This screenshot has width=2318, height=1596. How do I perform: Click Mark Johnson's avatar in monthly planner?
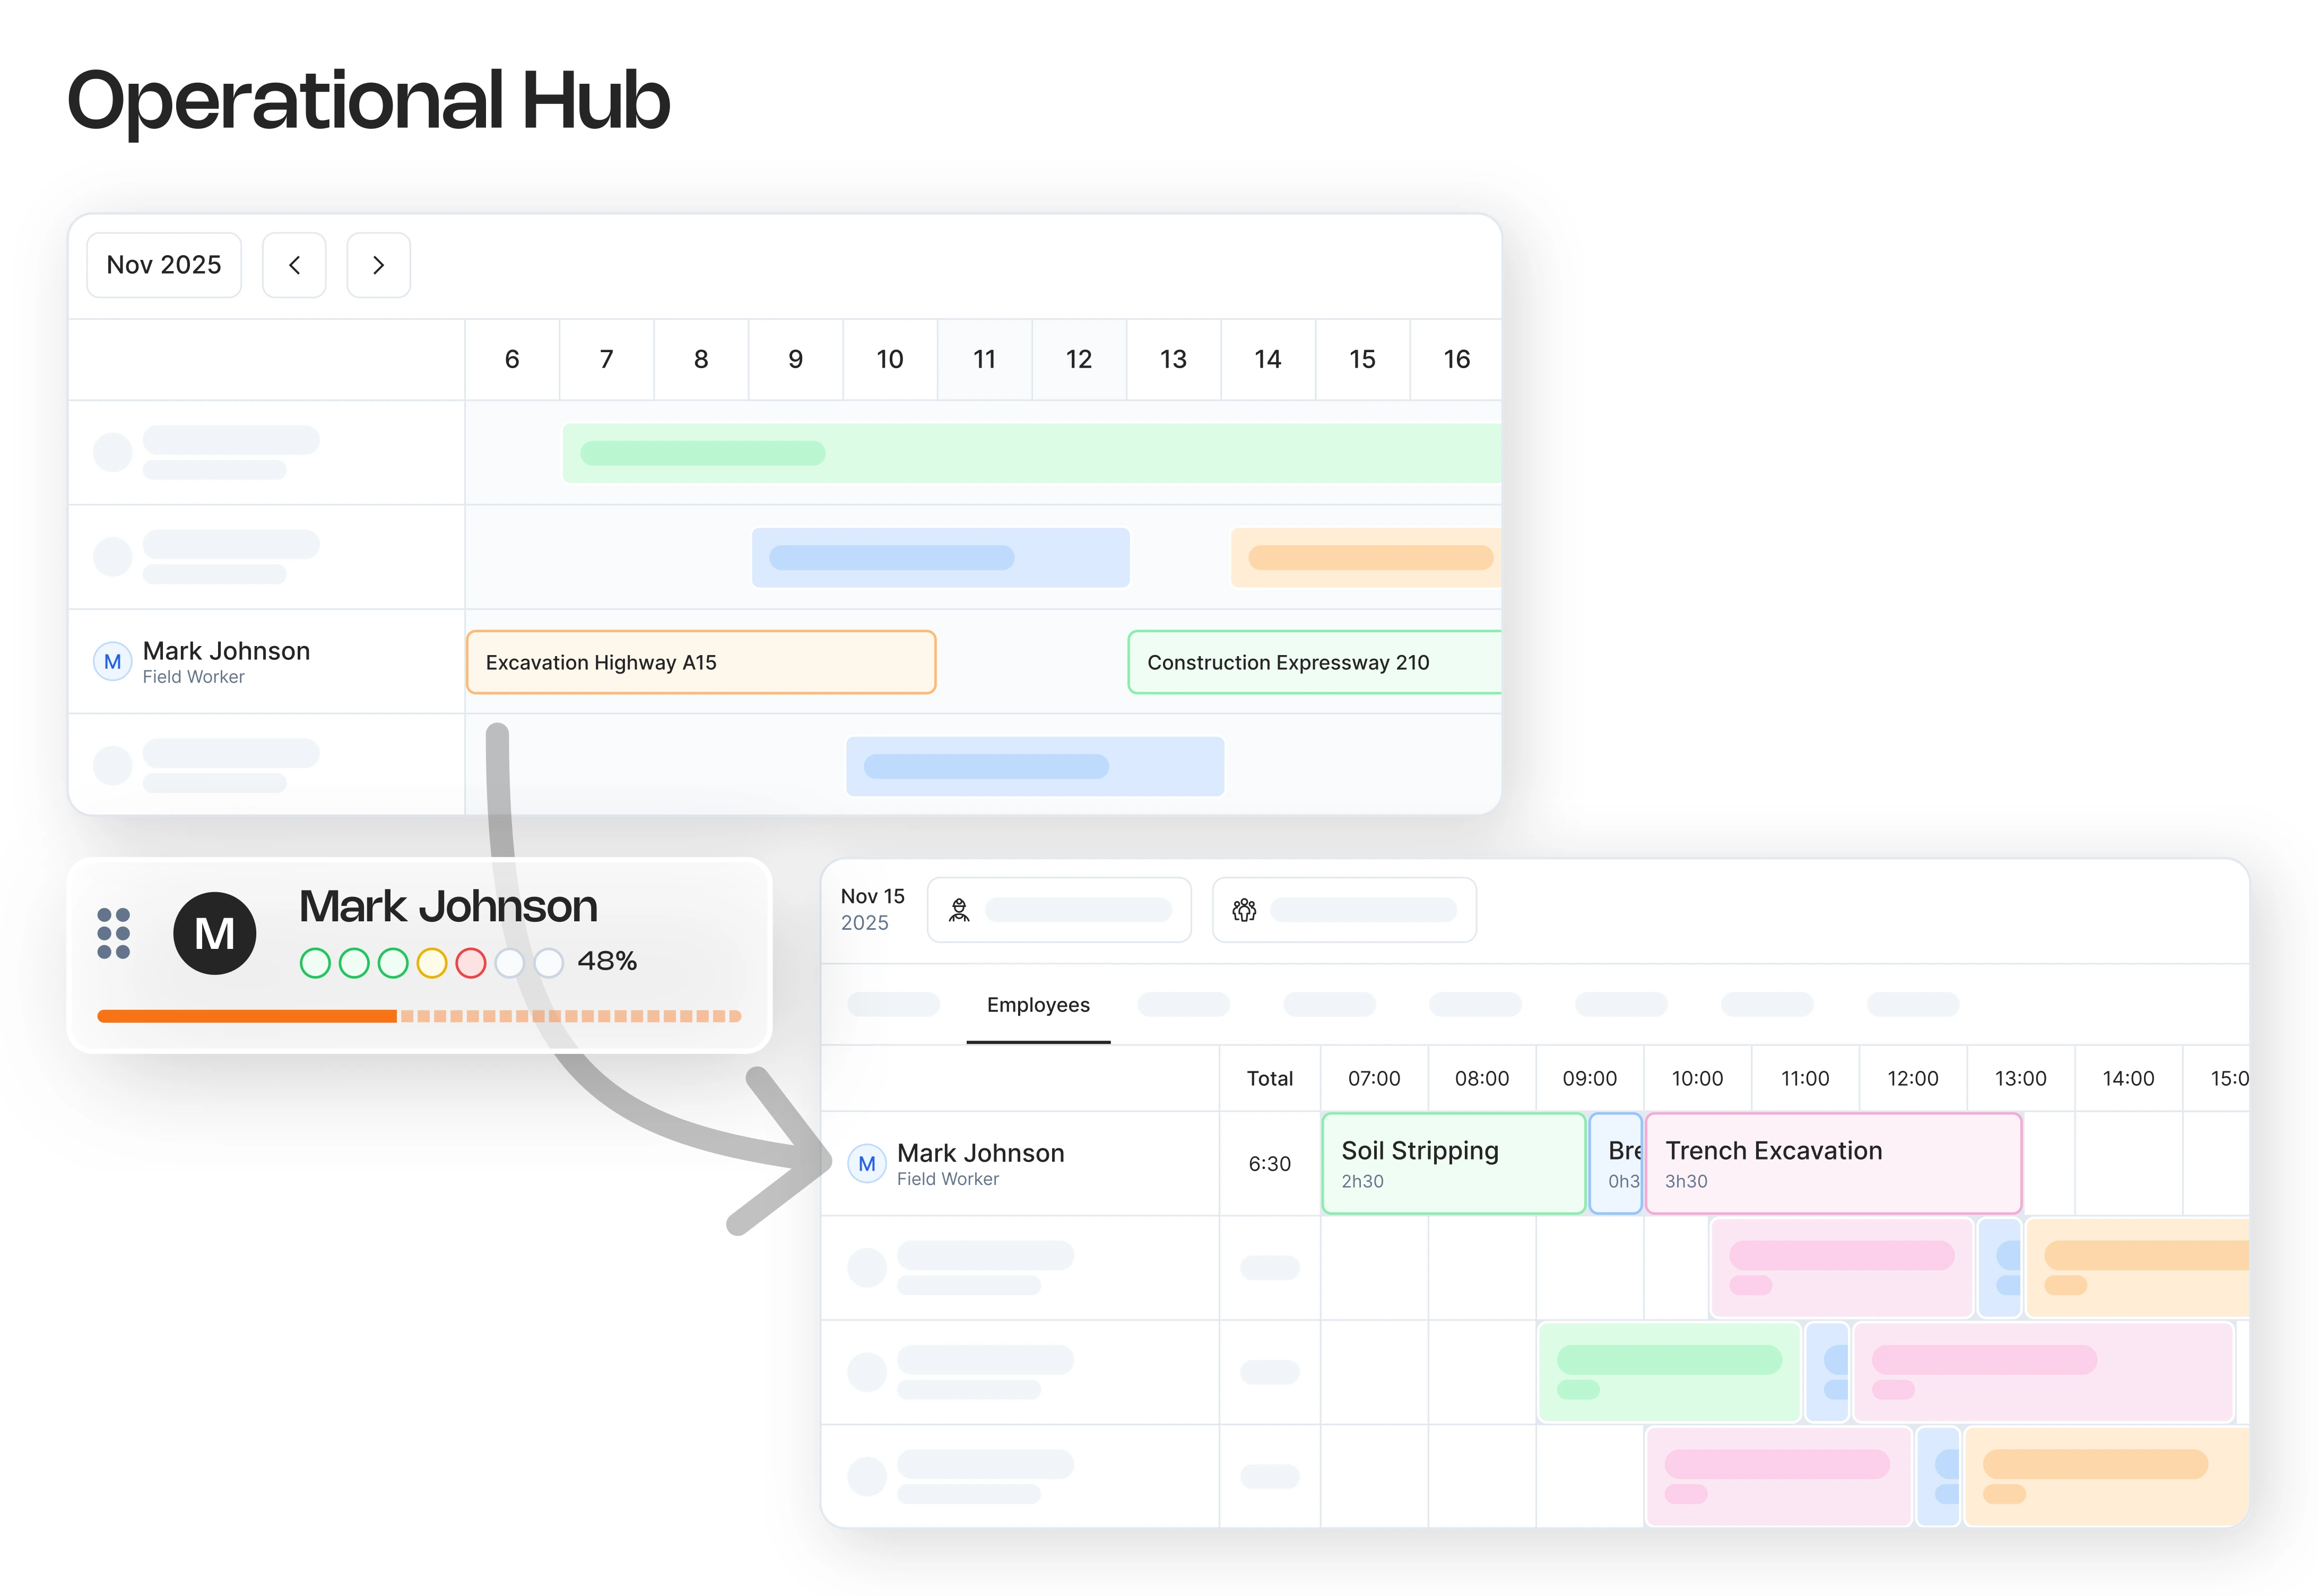click(x=112, y=662)
